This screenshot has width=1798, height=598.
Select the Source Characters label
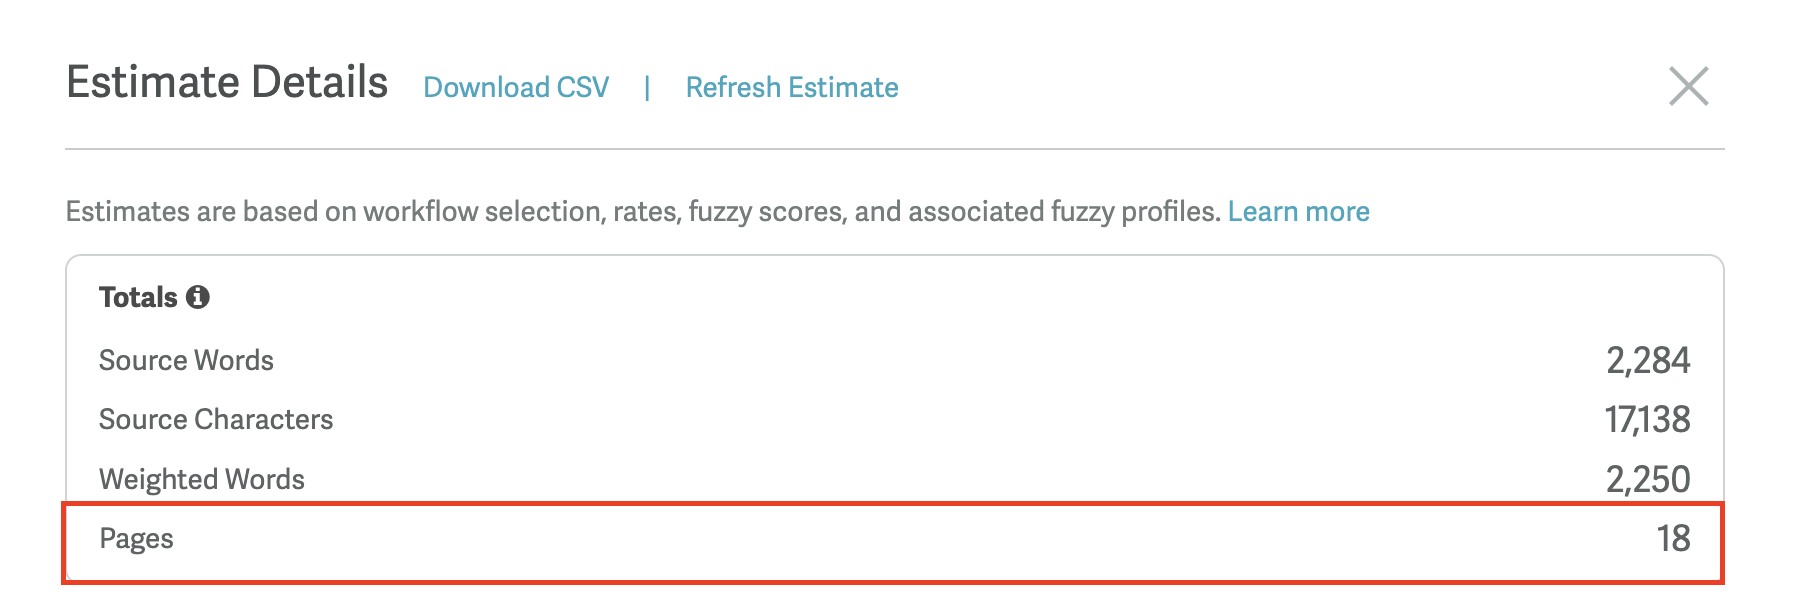(216, 419)
